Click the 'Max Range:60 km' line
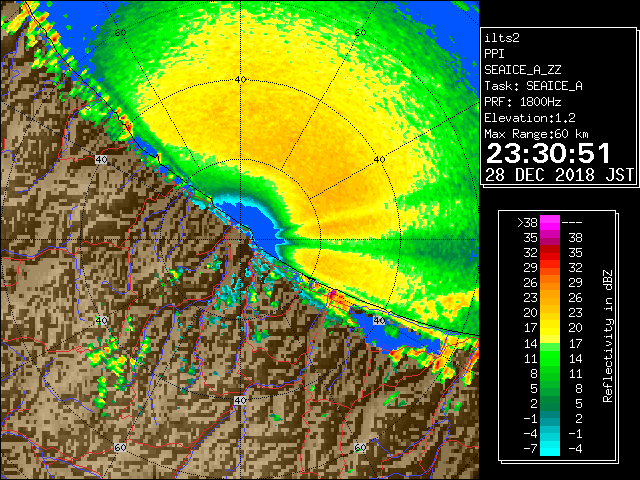The image size is (640, 480). [x=536, y=134]
